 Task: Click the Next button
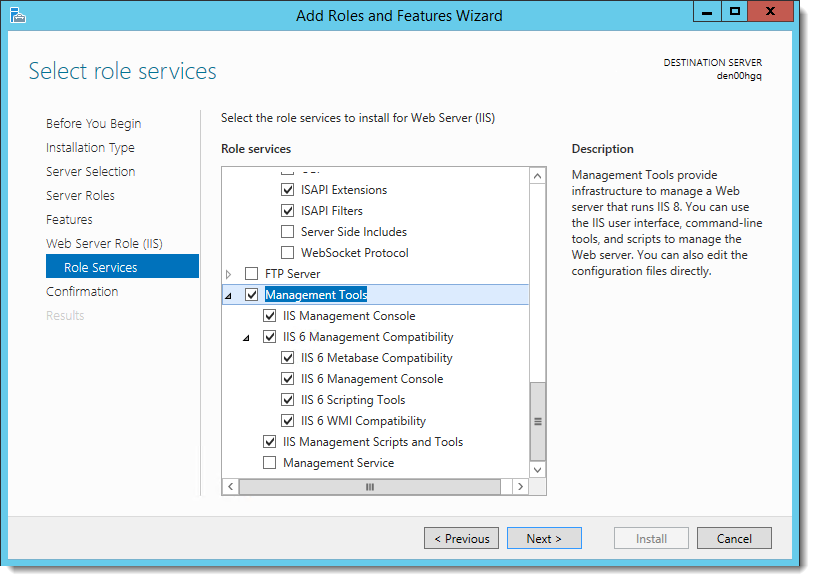point(543,538)
